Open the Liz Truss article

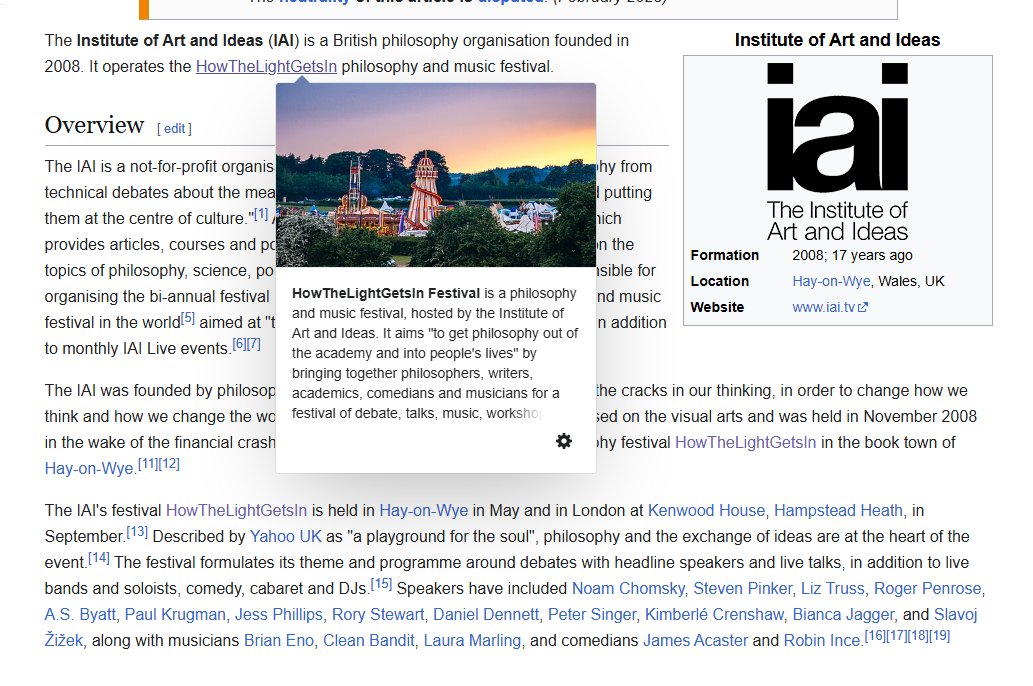coord(833,588)
